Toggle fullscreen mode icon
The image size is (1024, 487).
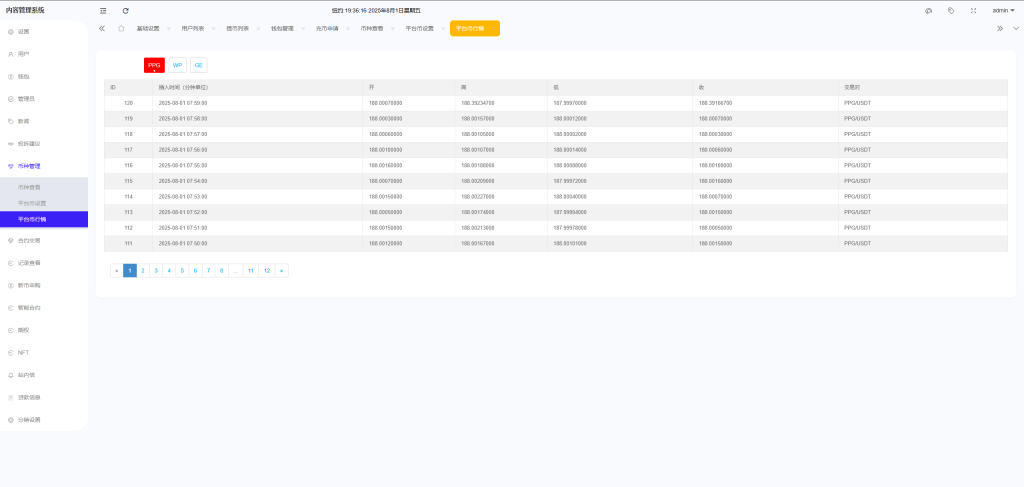coord(973,10)
